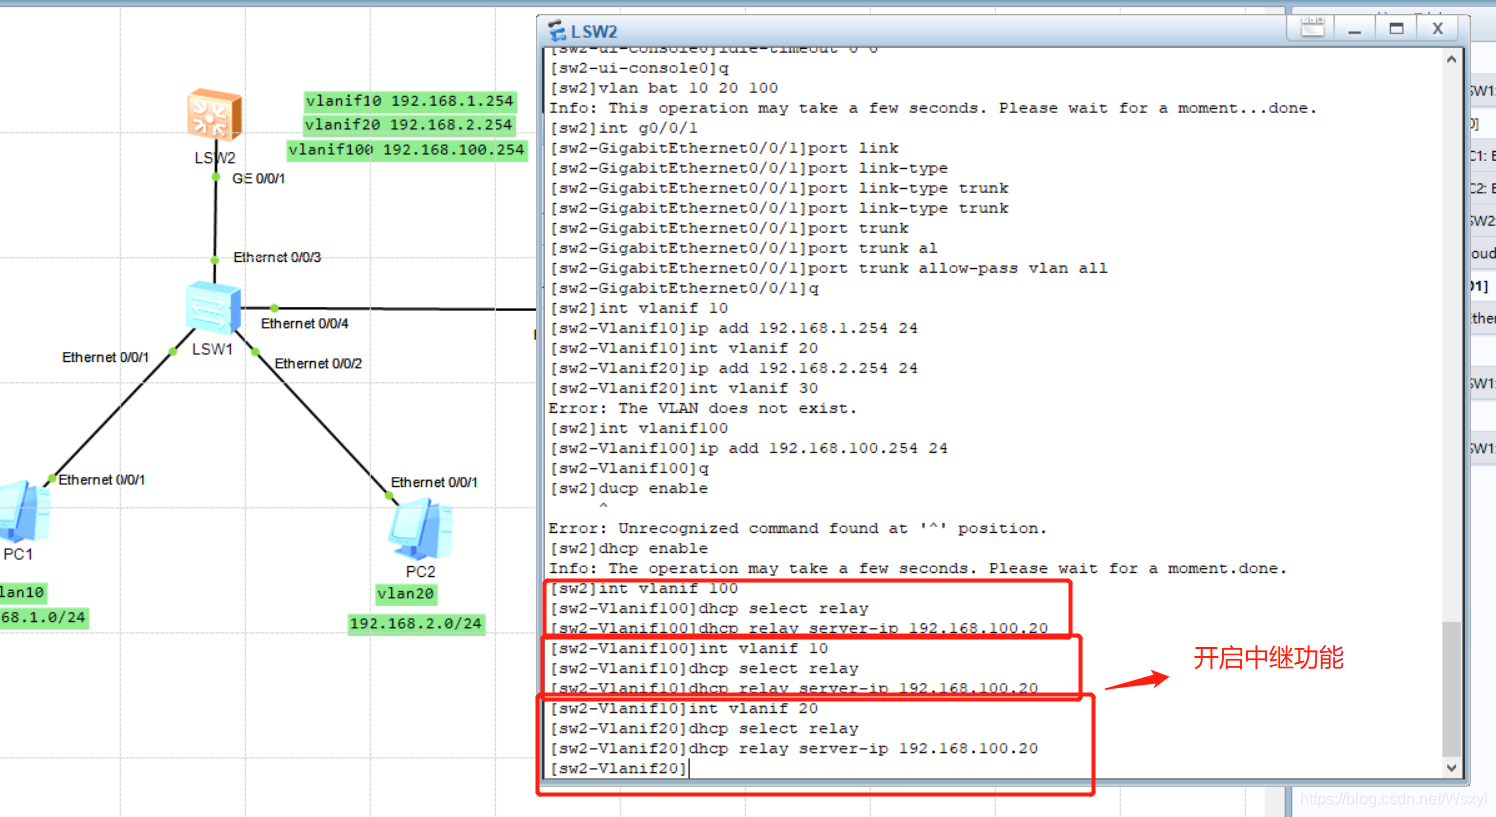Click the '[sw2-Vlanif10]int vlanif 20' line
Screen dimensions: 1496x817
coord(683,708)
